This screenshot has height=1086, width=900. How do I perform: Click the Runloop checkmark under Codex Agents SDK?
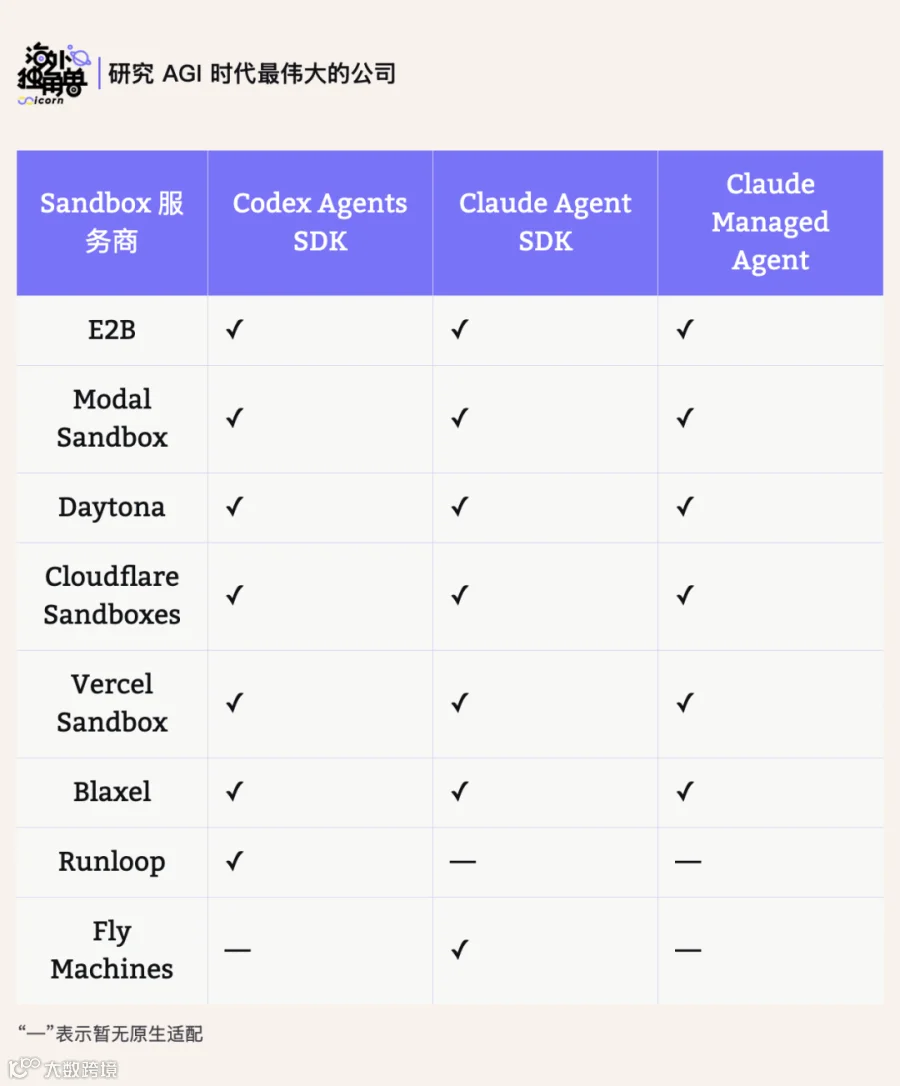tap(235, 861)
